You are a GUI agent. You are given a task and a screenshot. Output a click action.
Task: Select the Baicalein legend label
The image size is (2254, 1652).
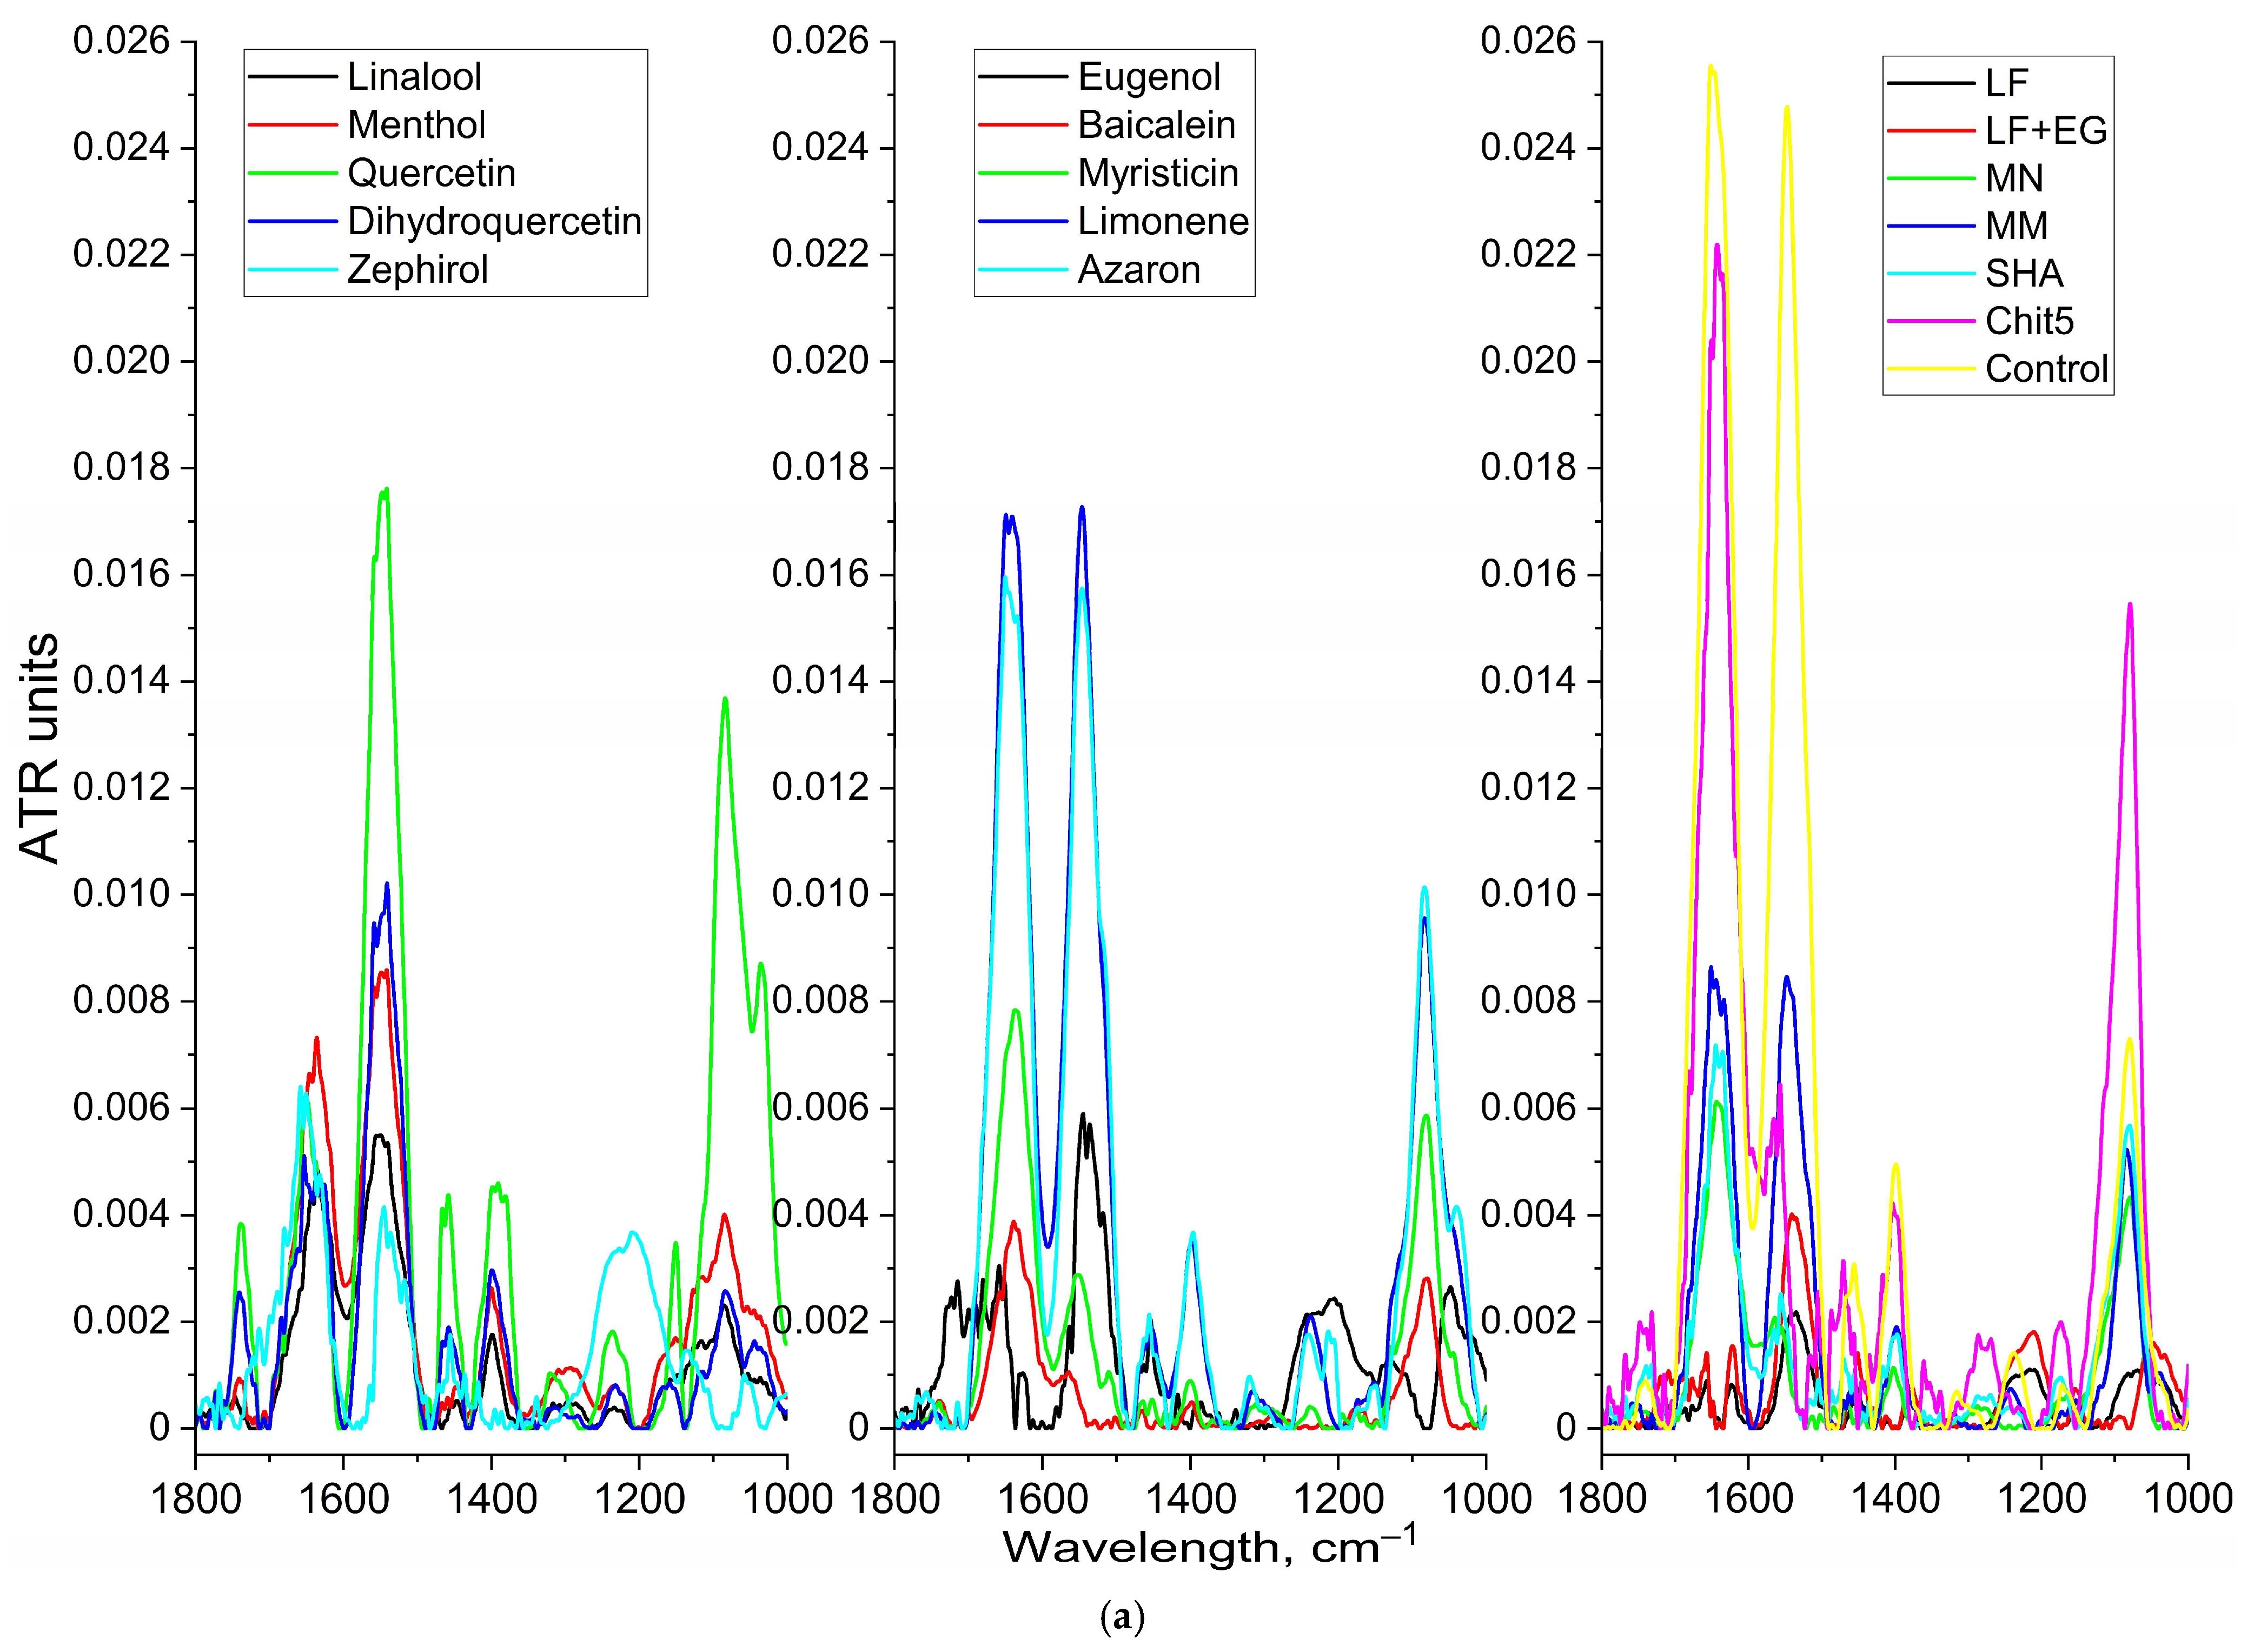coord(1156,125)
